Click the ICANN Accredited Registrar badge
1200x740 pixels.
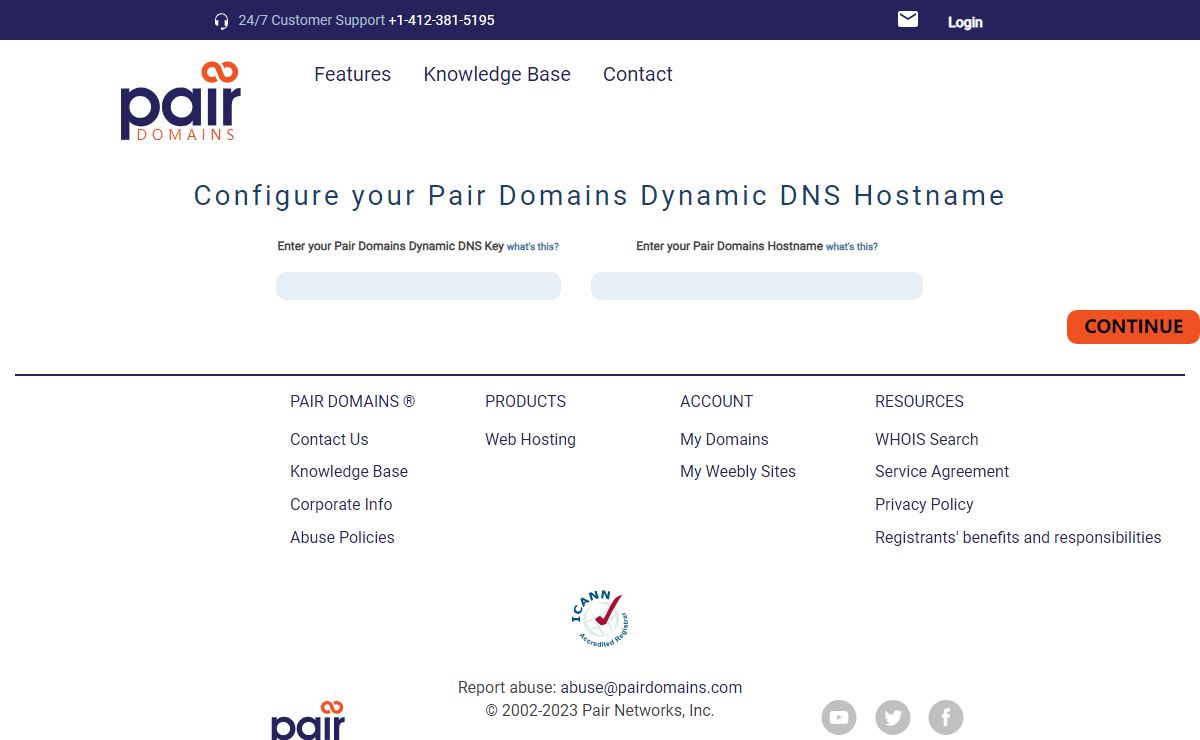(x=600, y=619)
